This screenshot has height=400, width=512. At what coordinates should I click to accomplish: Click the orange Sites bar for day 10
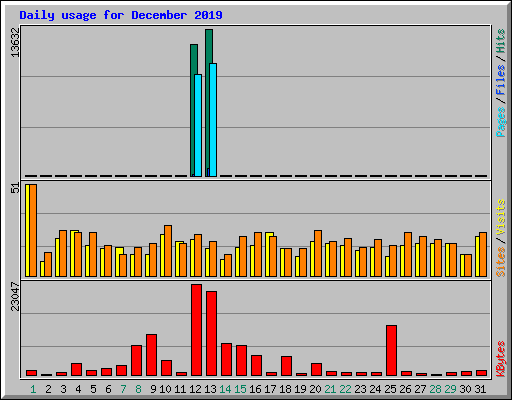click(x=168, y=251)
